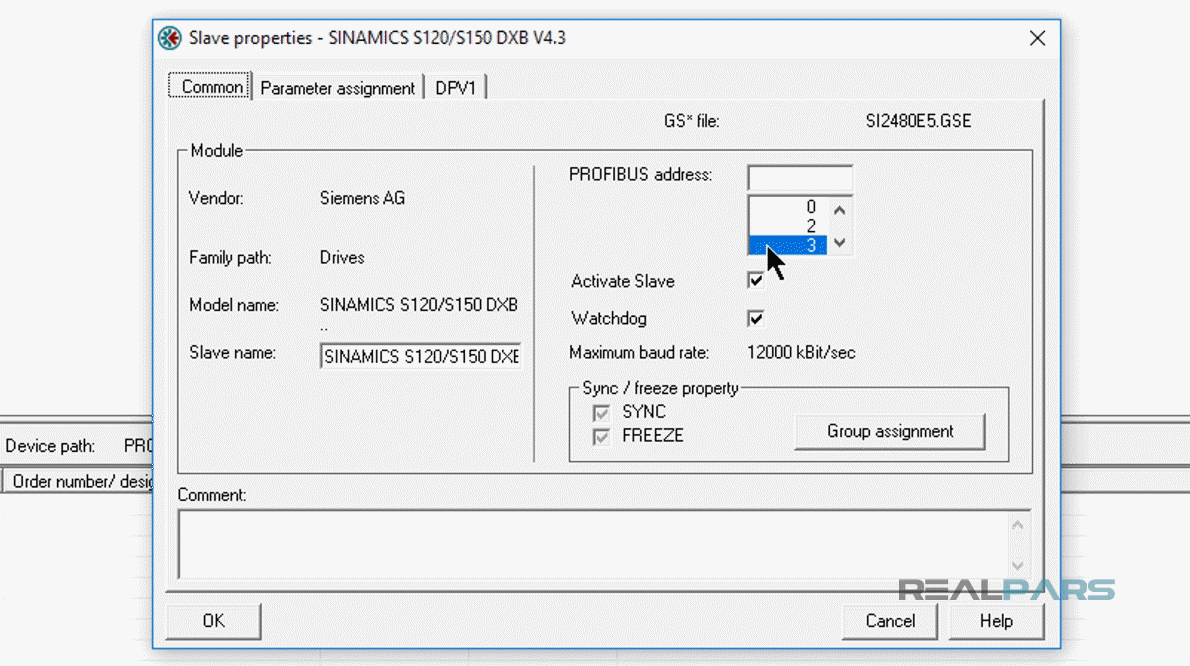
Task: Open the DPV1 tab
Action: 455,88
